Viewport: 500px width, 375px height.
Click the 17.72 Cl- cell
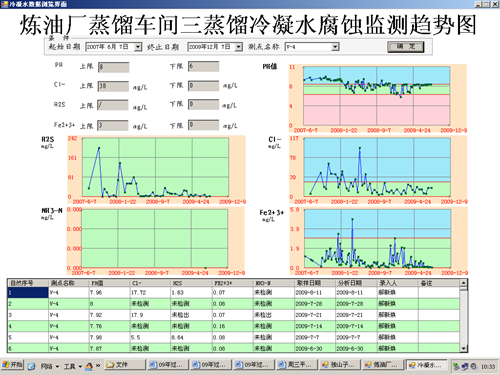[x=150, y=293]
